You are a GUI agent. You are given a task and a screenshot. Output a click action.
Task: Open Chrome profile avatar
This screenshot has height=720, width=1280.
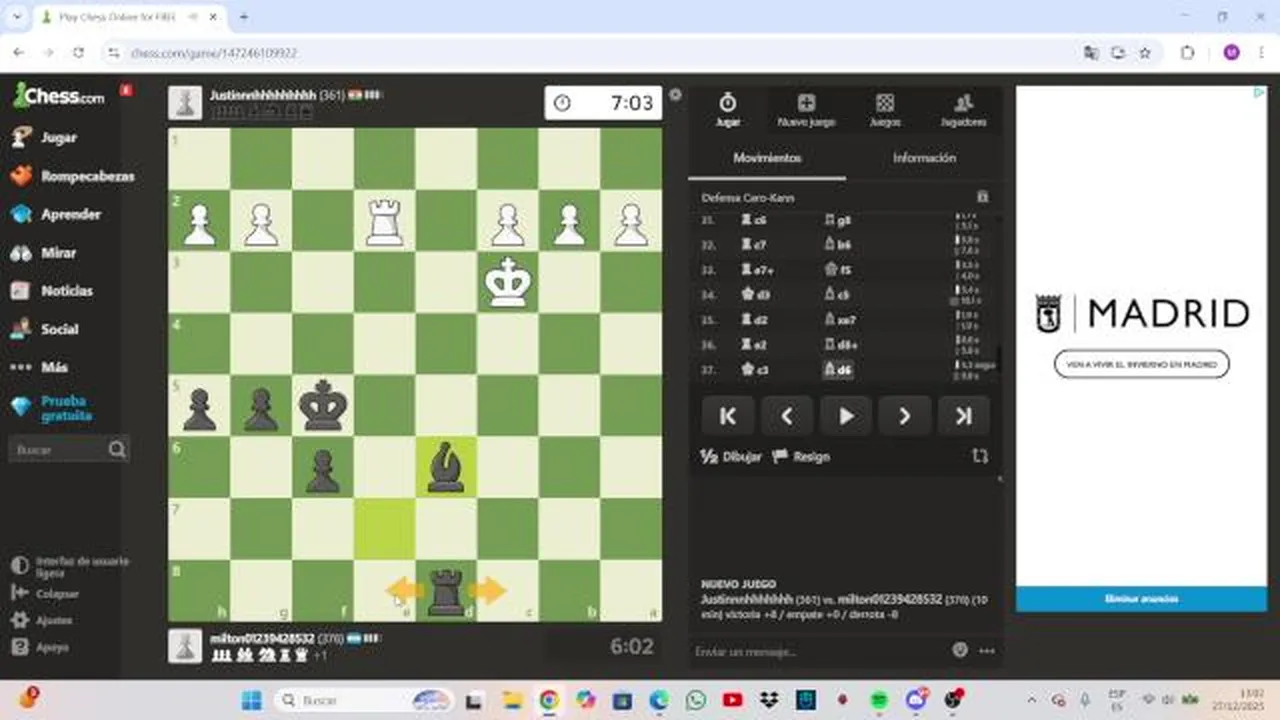coord(1231,53)
